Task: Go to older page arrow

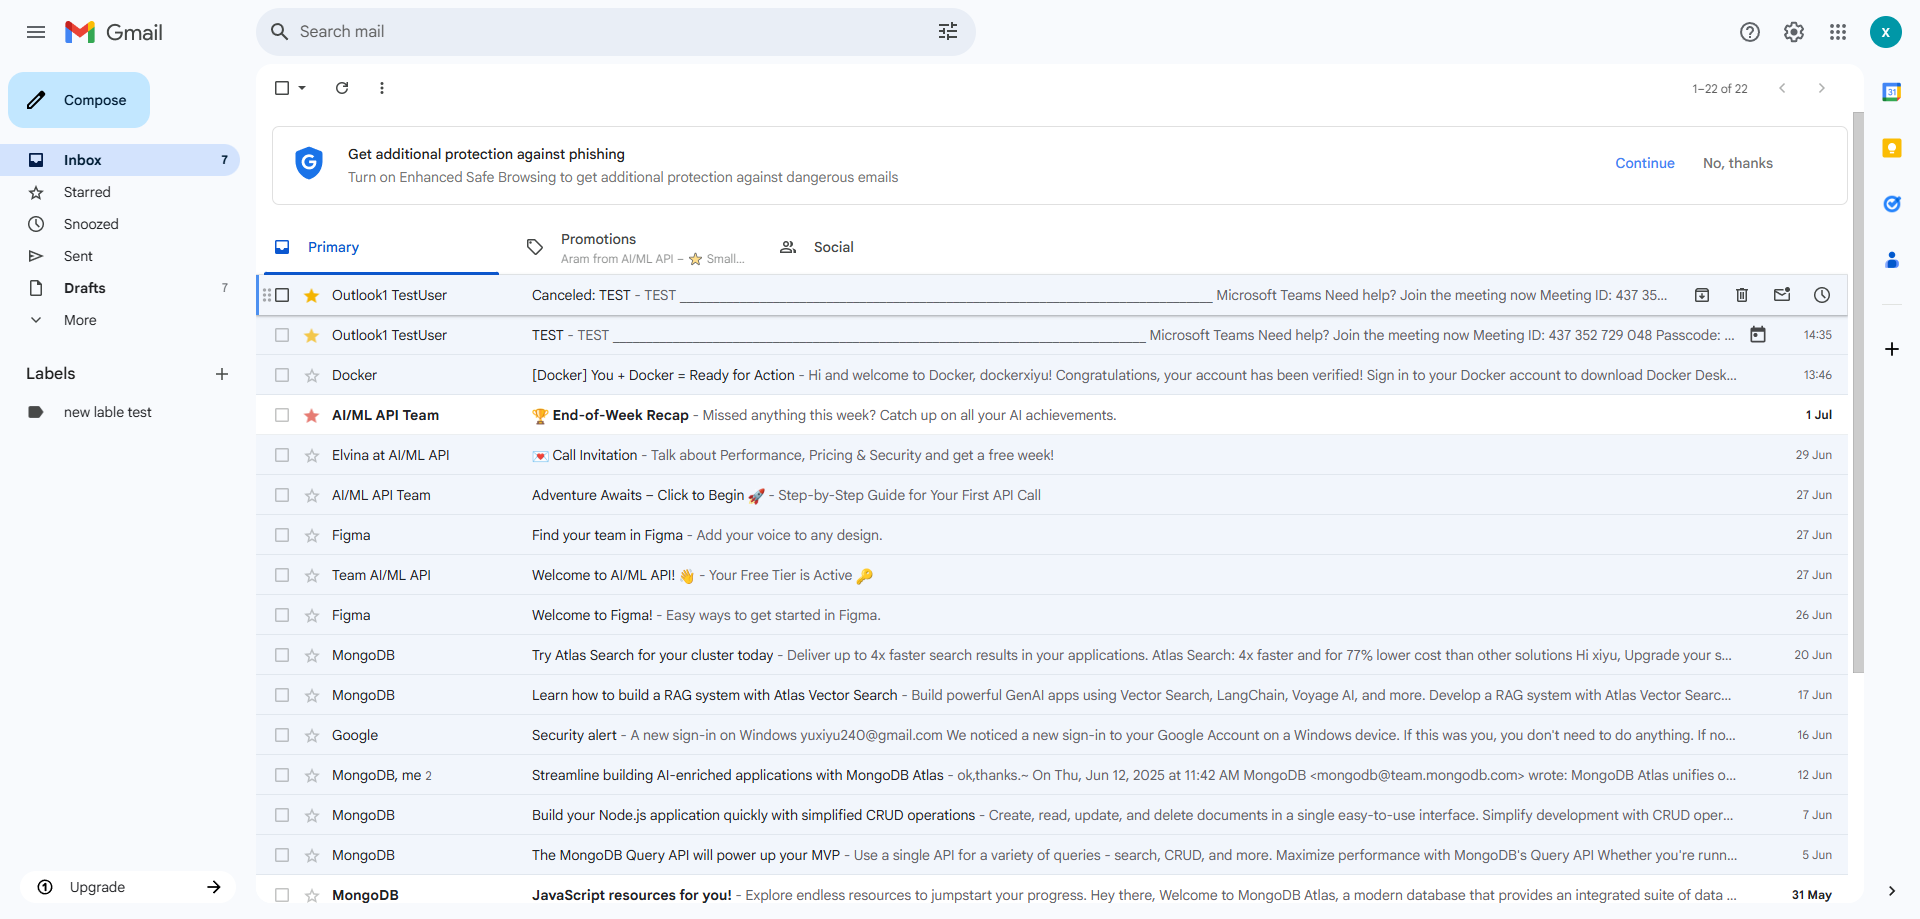Action: click(x=1822, y=88)
